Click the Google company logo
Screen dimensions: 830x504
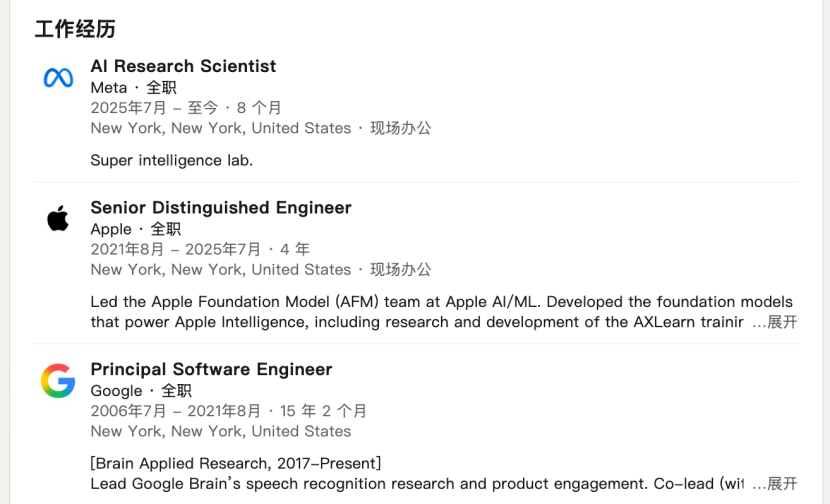pos(58,381)
